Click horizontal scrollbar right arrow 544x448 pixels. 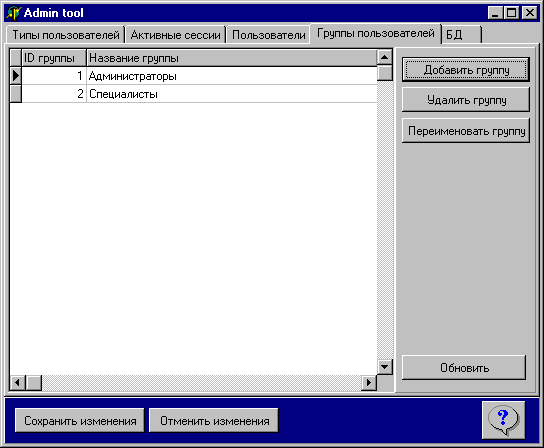[369, 383]
